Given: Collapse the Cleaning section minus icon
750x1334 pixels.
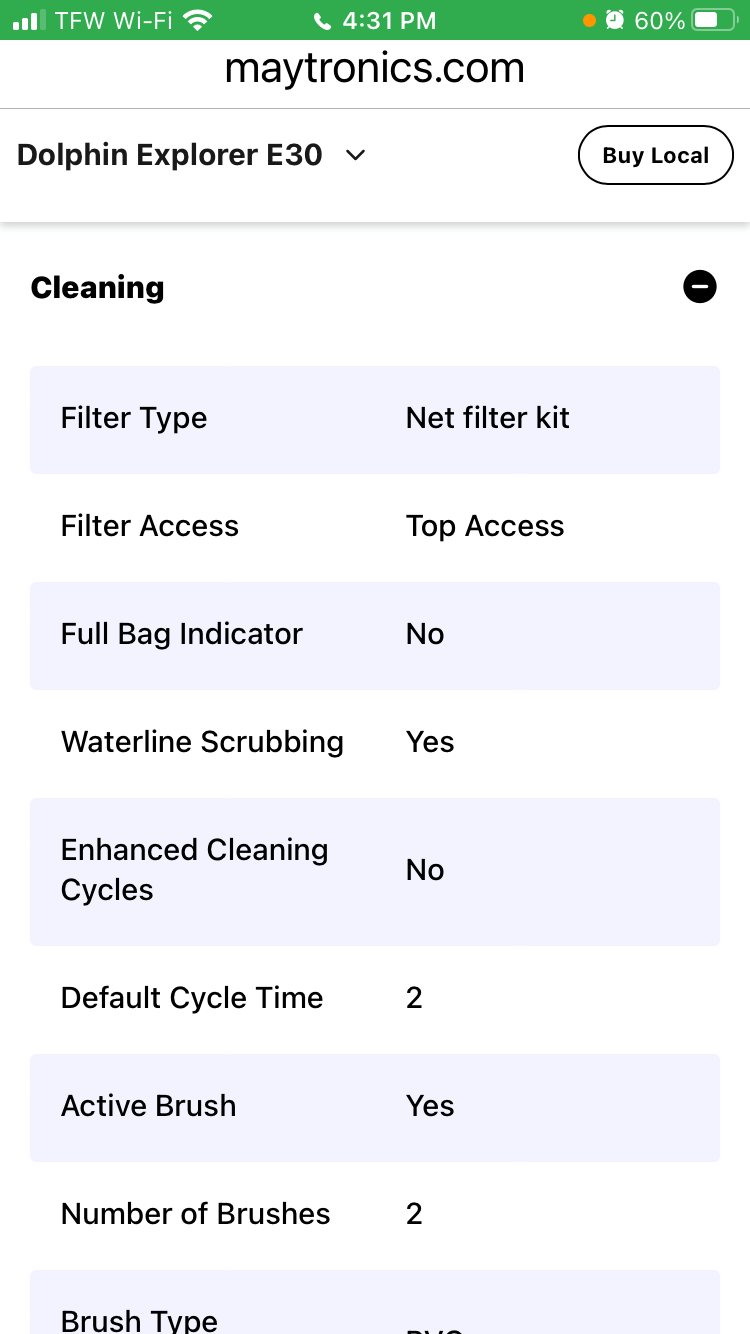Looking at the screenshot, I should (700, 287).
